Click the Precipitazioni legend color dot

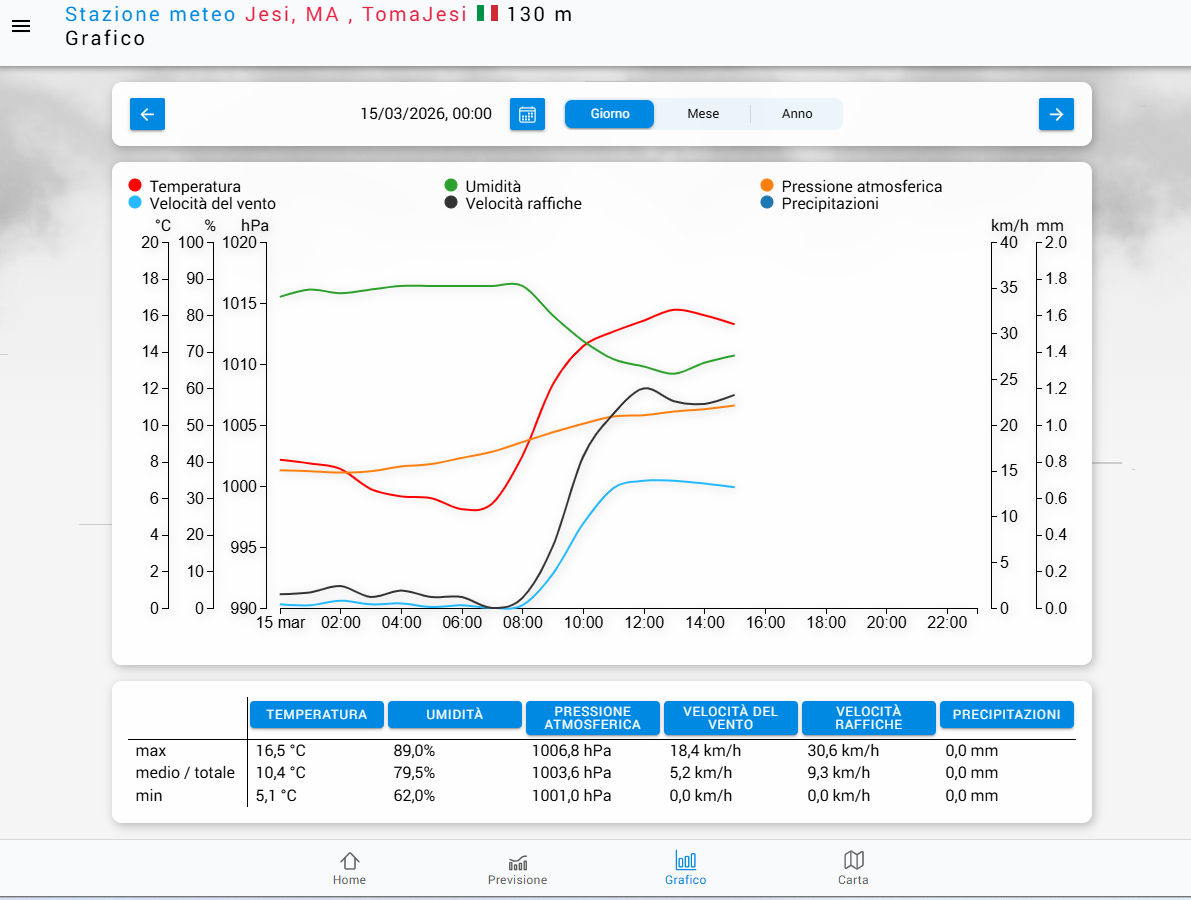767,203
